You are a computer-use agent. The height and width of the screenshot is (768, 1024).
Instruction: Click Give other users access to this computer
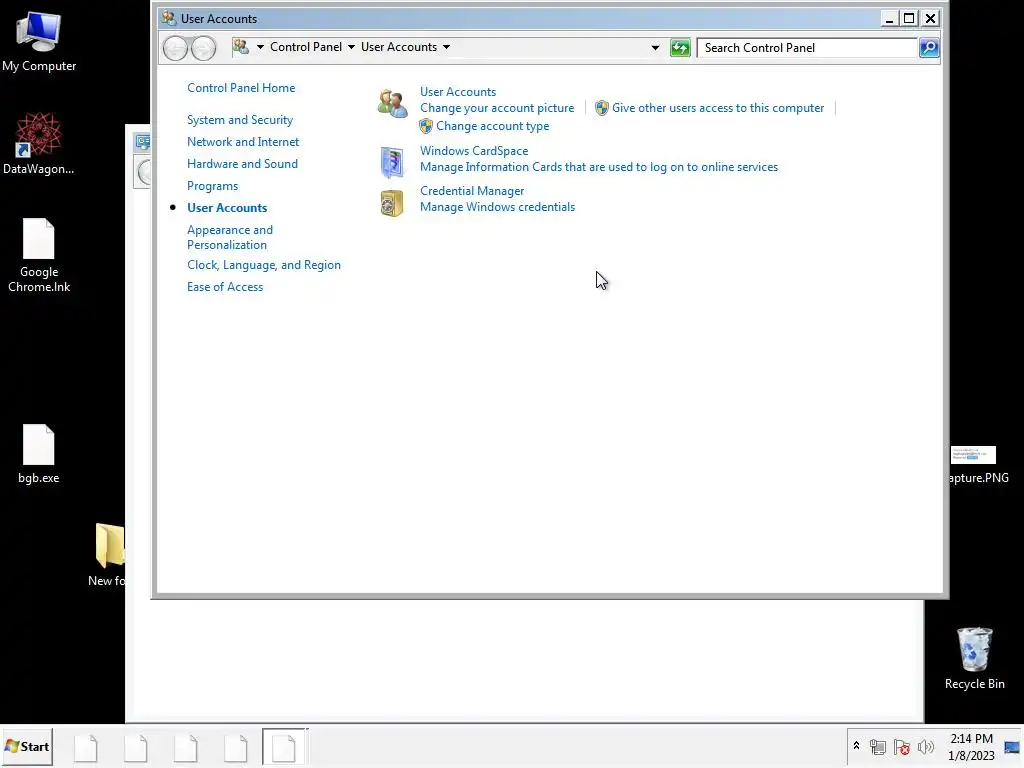click(x=718, y=108)
